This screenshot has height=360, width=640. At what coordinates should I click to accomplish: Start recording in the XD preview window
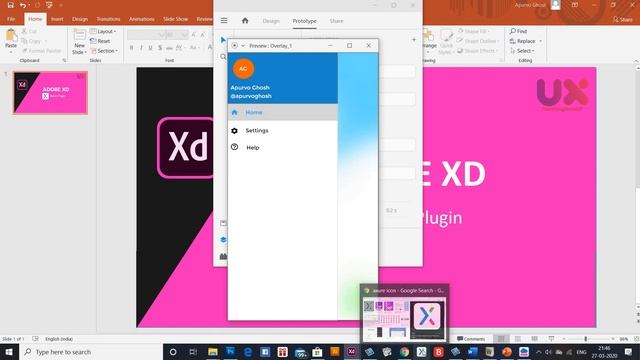pos(234,46)
